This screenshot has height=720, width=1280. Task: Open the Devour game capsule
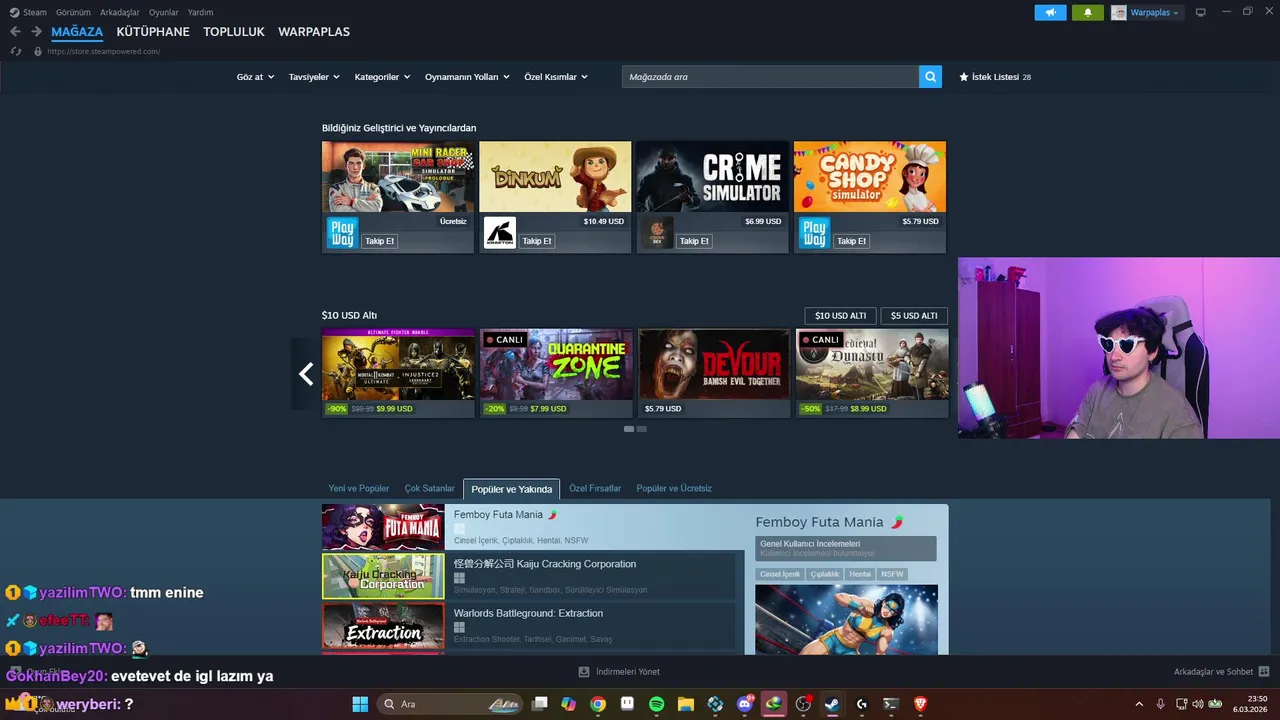(x=714, y=374)
